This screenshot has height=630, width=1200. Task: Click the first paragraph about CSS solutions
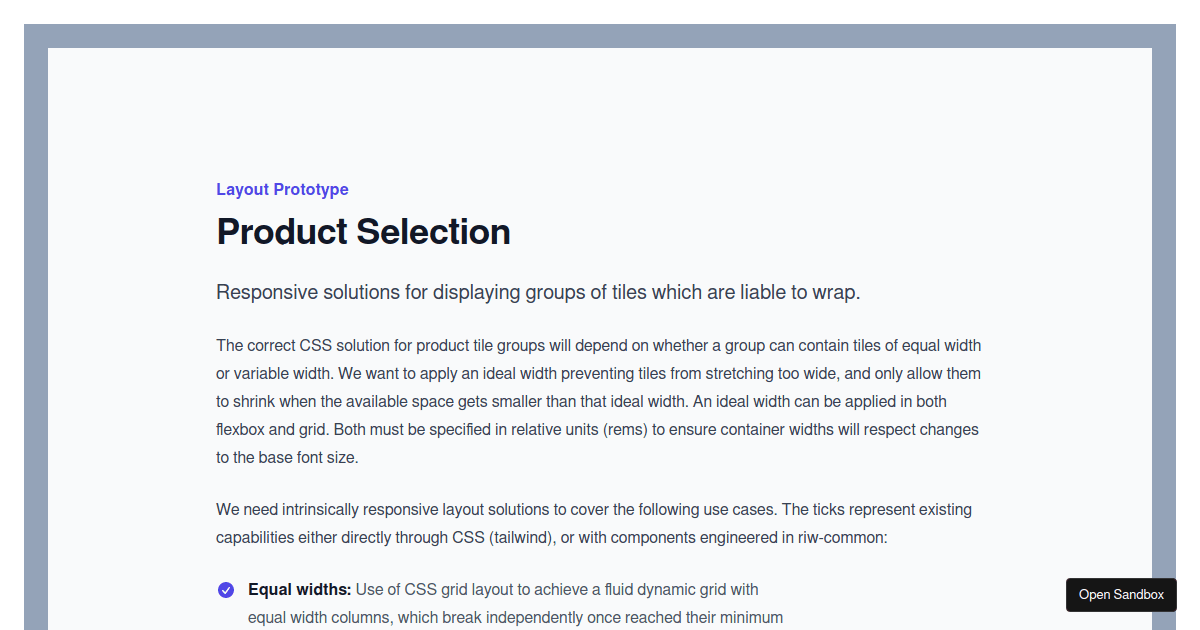point(597,400)
